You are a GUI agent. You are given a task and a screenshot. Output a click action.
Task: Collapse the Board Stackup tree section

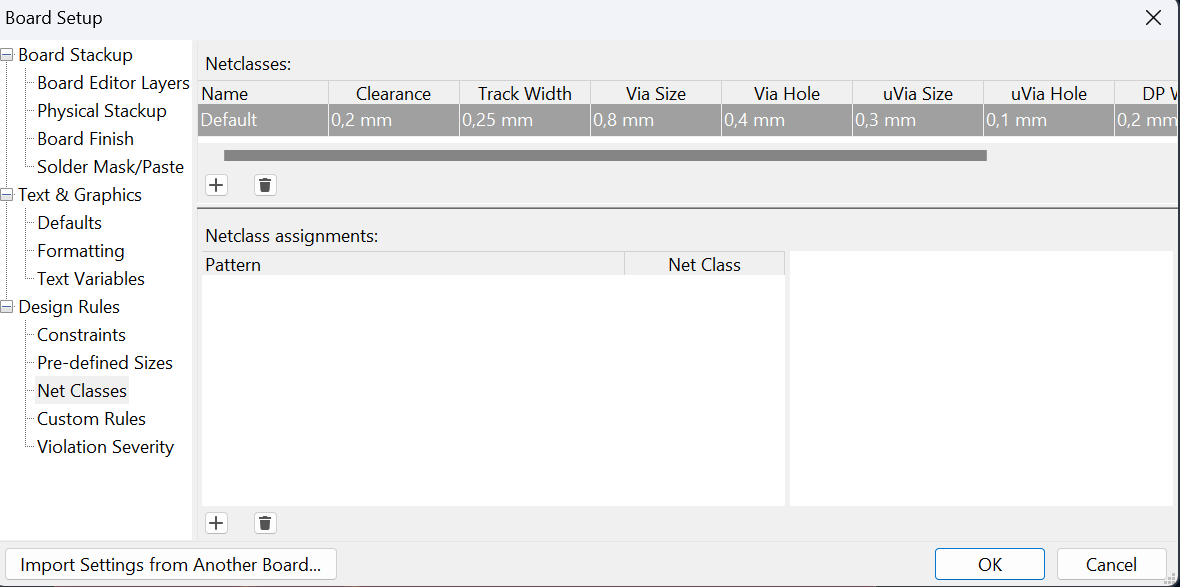[x=7, y=55]
